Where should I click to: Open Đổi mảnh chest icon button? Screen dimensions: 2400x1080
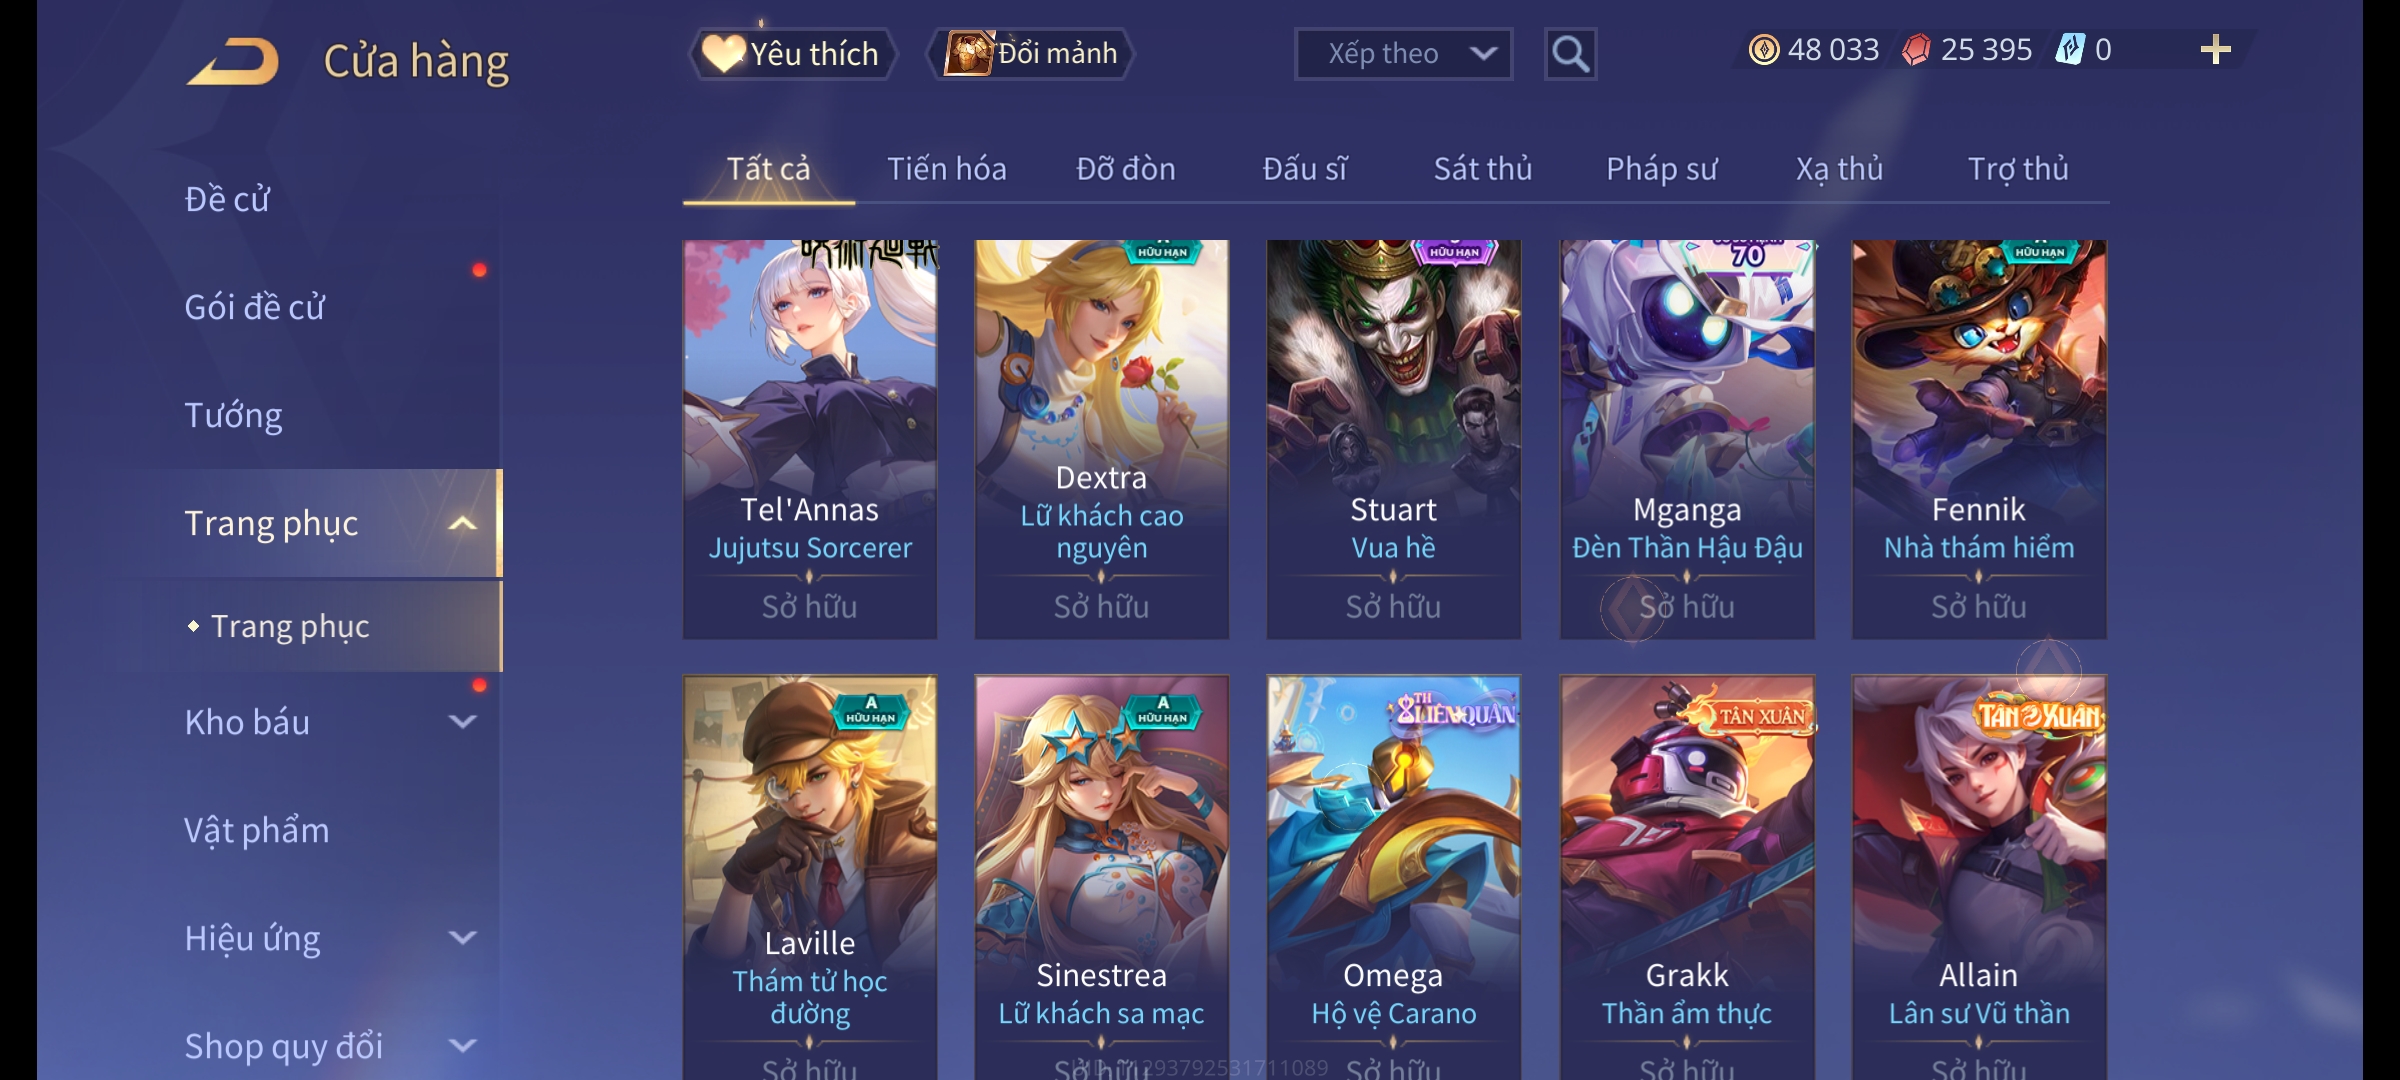1031,54
